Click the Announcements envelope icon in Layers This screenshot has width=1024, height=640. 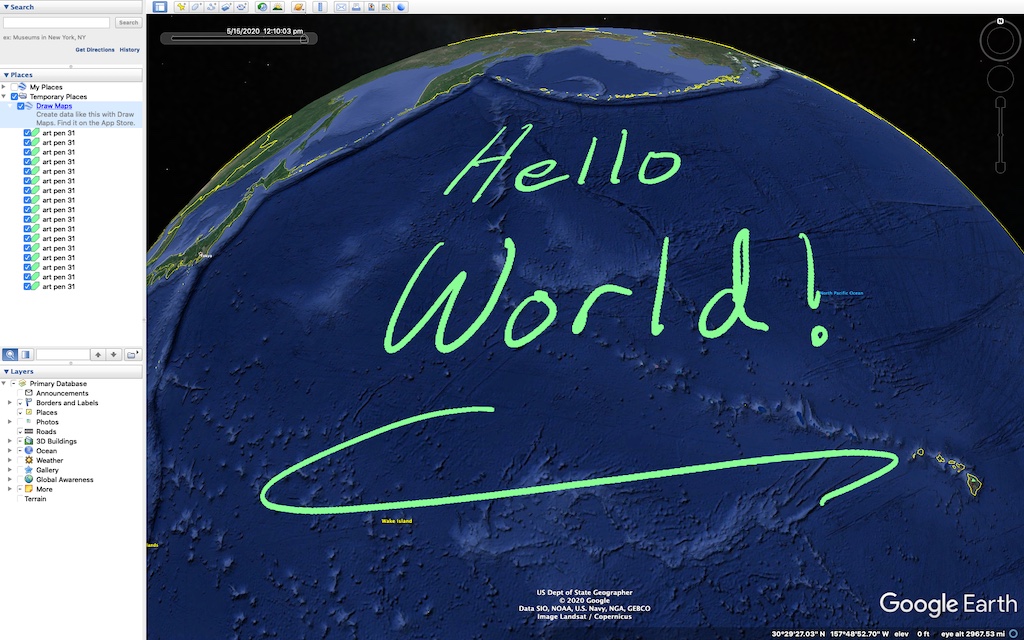[x=29, y=393]
